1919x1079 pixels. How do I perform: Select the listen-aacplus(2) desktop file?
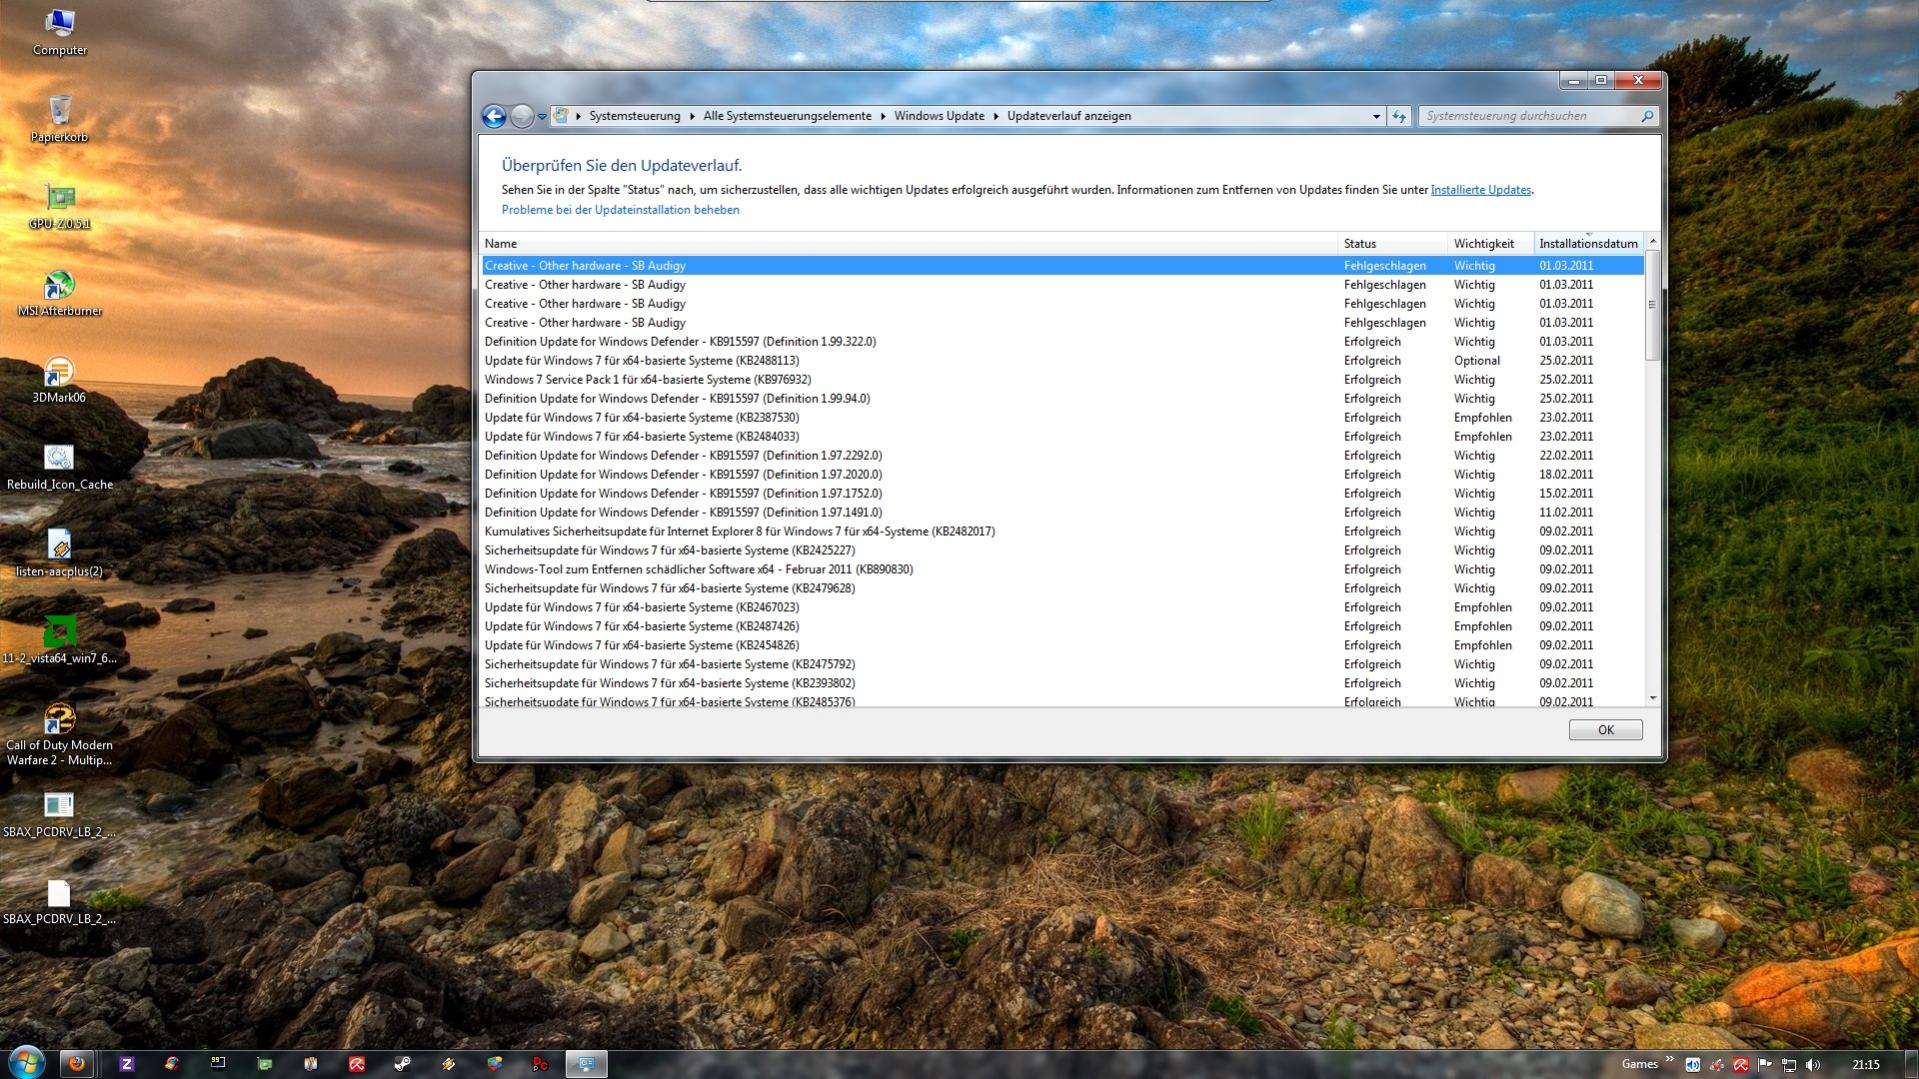[x=60, y=554]
